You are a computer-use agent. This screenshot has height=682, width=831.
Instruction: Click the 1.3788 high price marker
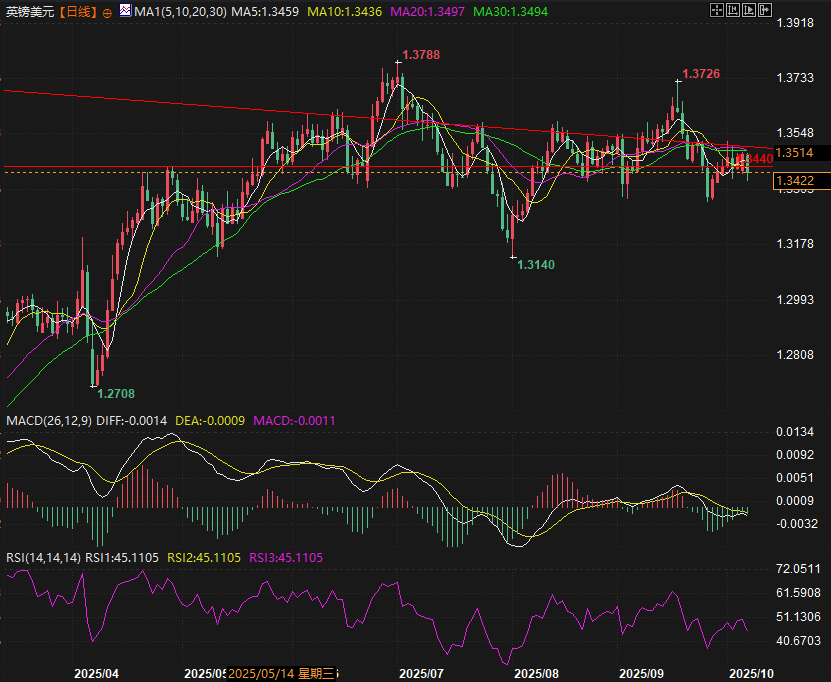click(421, 55)
